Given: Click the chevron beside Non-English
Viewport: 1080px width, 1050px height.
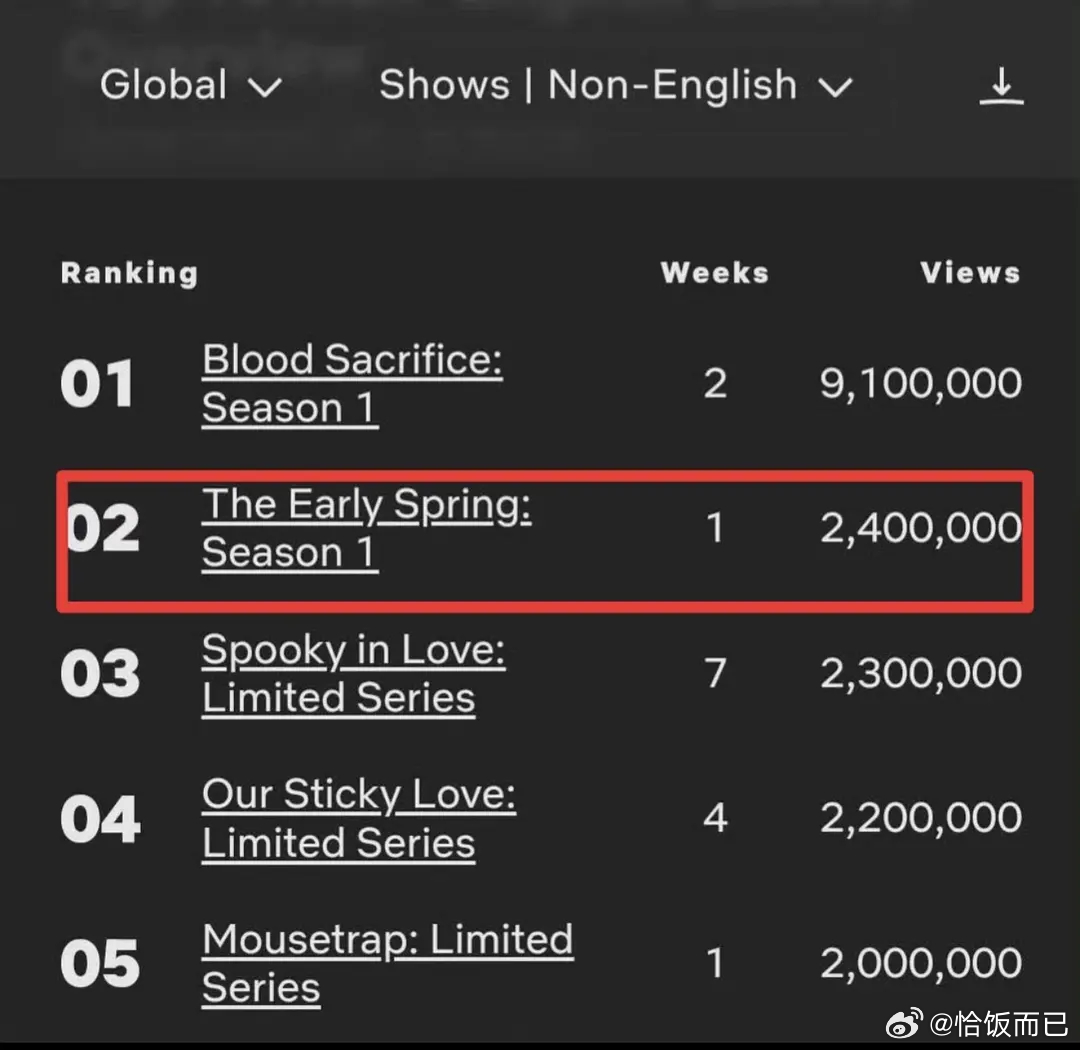Looking at the screenshot, I should 835,88.
